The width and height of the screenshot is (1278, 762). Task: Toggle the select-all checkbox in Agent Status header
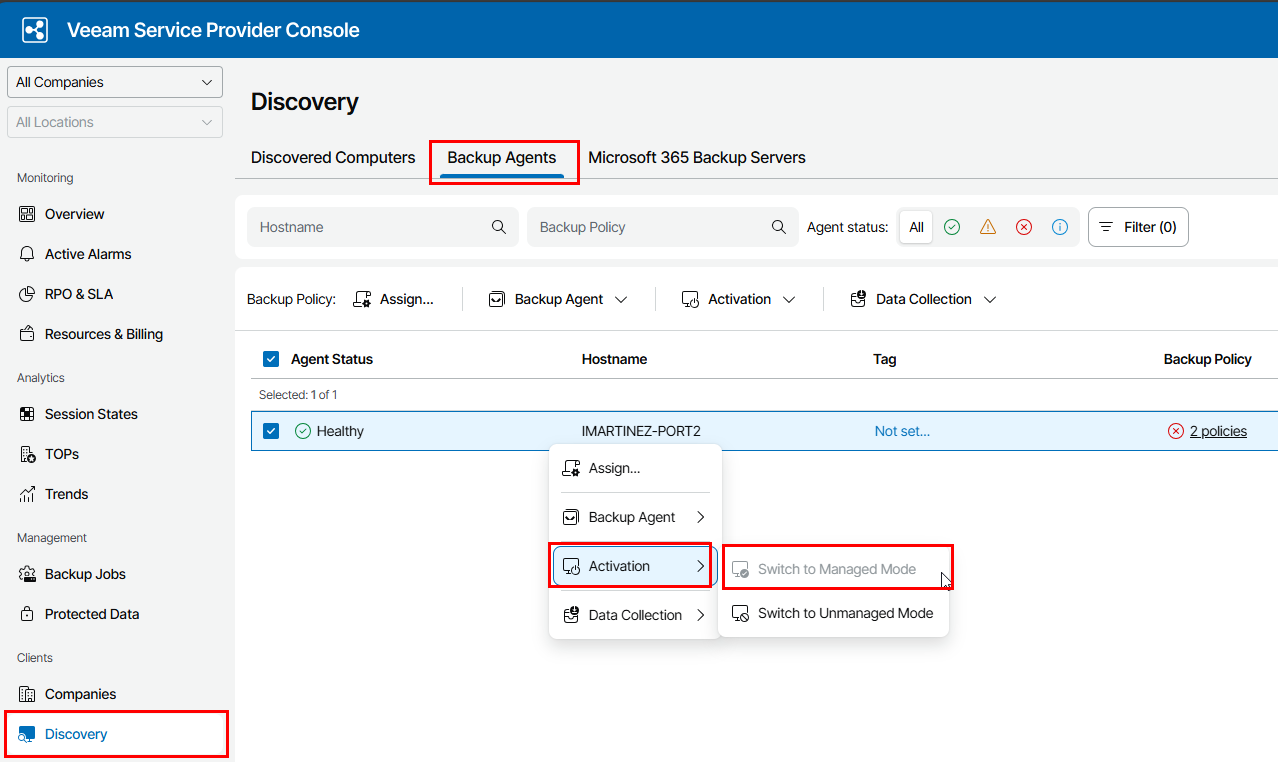coord(271,359)
